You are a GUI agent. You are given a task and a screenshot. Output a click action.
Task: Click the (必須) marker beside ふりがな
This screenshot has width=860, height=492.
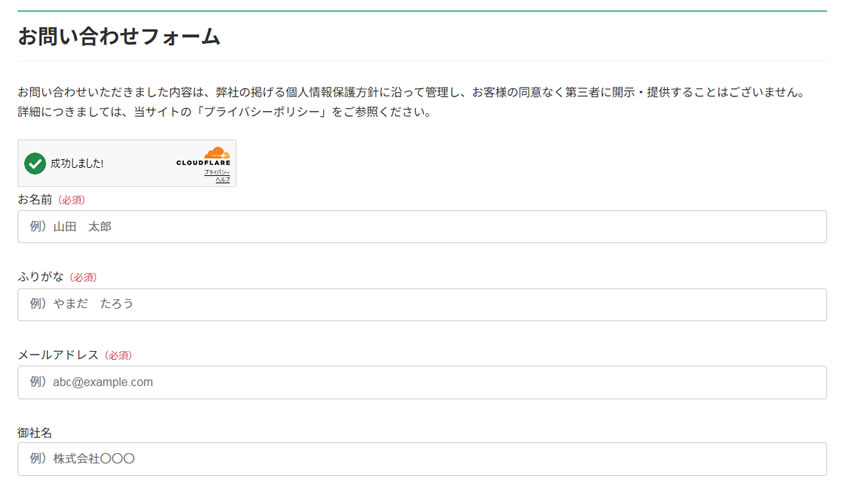click(x=83, y=277)
